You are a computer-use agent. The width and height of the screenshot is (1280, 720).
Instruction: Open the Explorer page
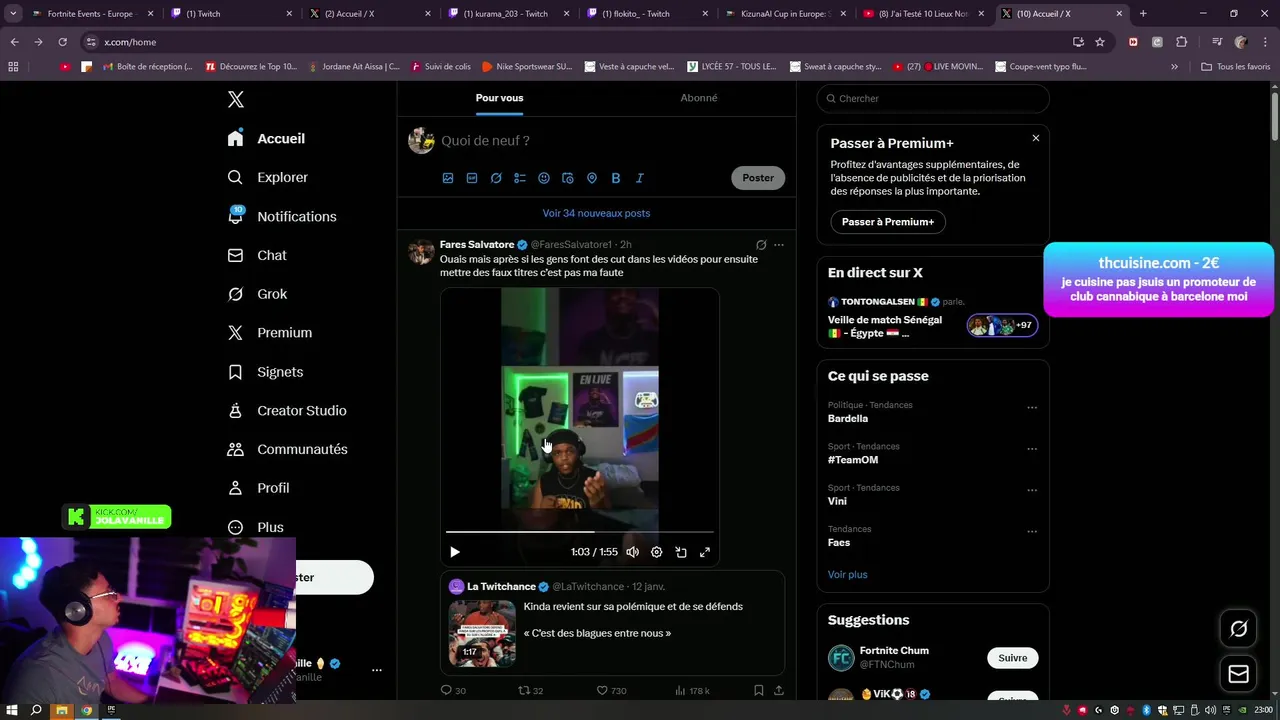point(268,177)
